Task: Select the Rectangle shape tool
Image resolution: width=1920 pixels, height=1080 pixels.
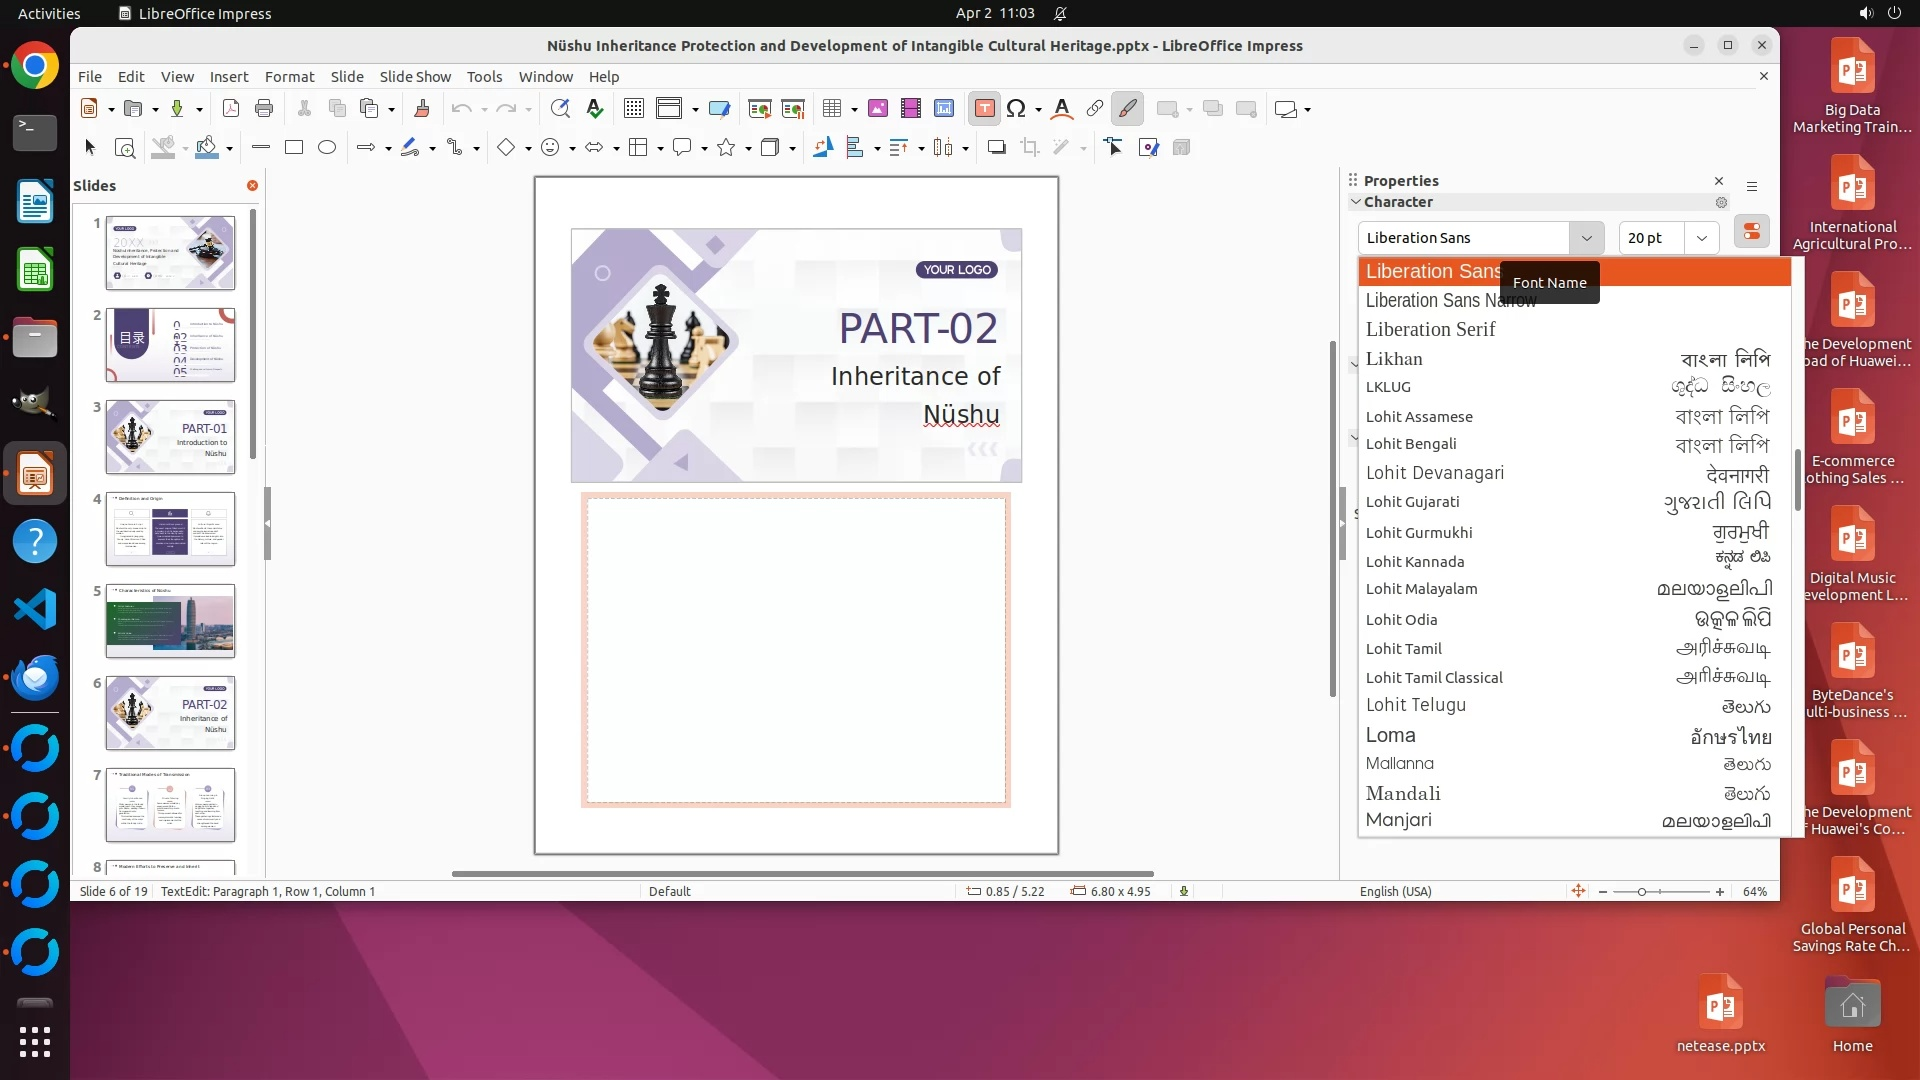Action: tap(294, 148)
